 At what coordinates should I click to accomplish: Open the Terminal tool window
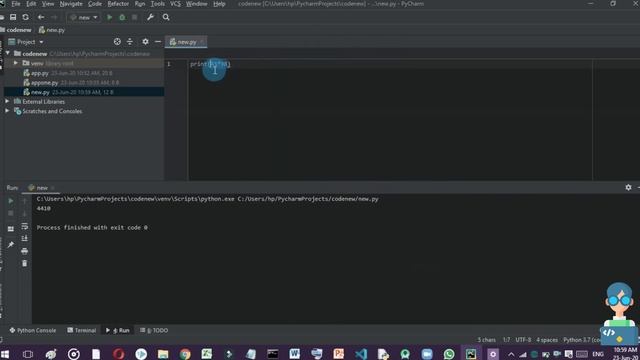pos(82,330)
